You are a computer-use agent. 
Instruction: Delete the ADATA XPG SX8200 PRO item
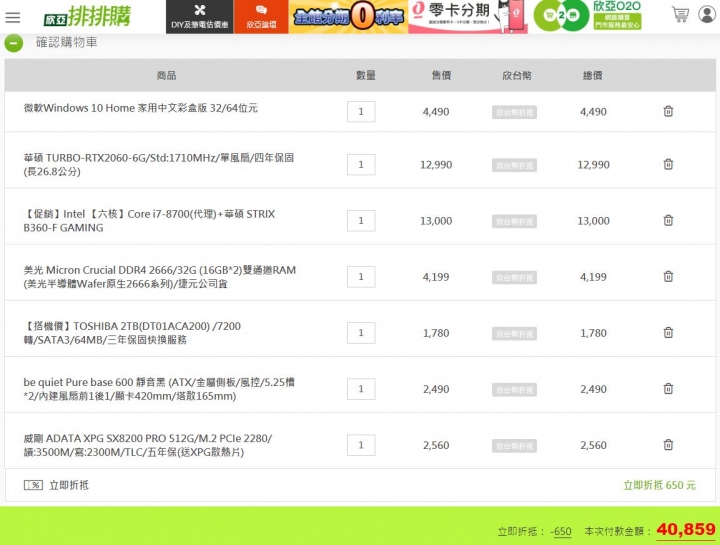668,444
